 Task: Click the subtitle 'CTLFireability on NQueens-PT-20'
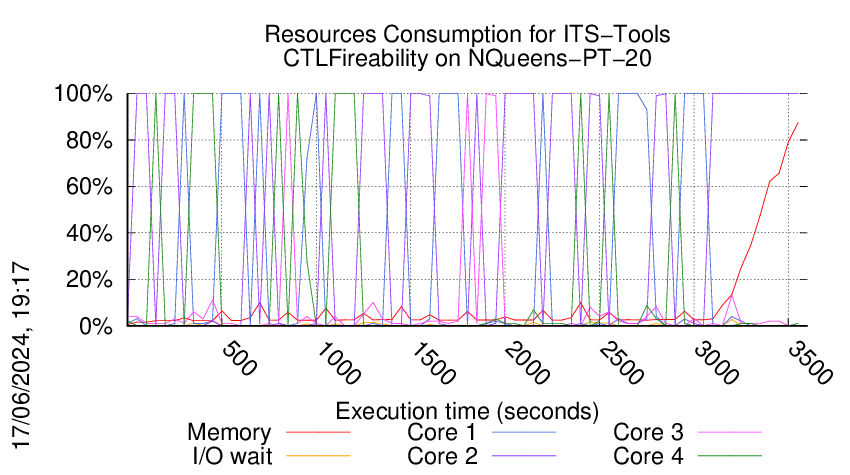467,58
